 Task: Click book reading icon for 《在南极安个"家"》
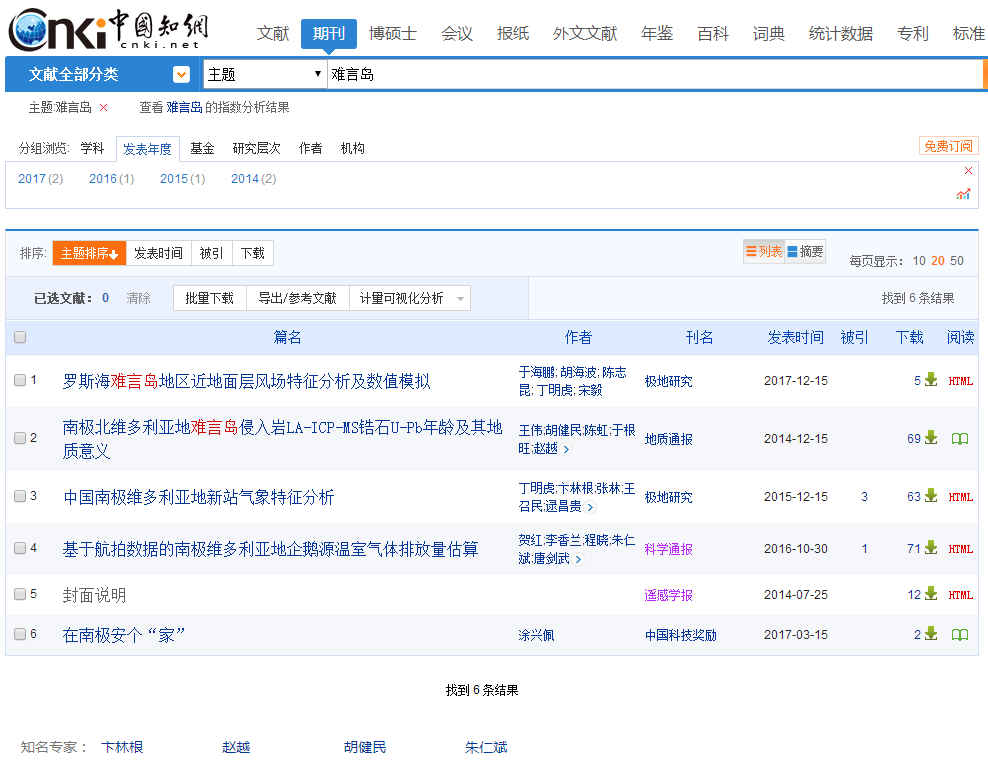click(959, 634)
